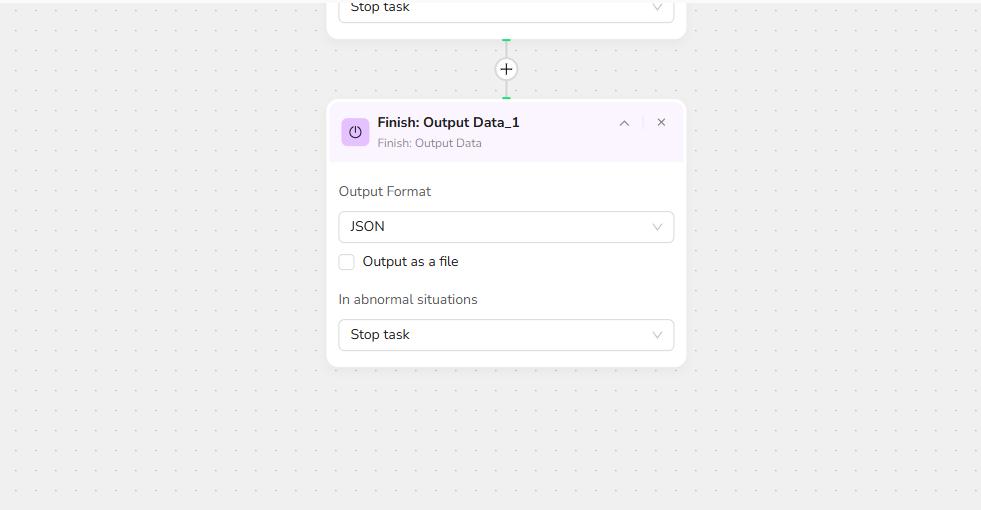Add a step with the plus button
Viewport: 981px width, 510px height.
tap(506, 69)
